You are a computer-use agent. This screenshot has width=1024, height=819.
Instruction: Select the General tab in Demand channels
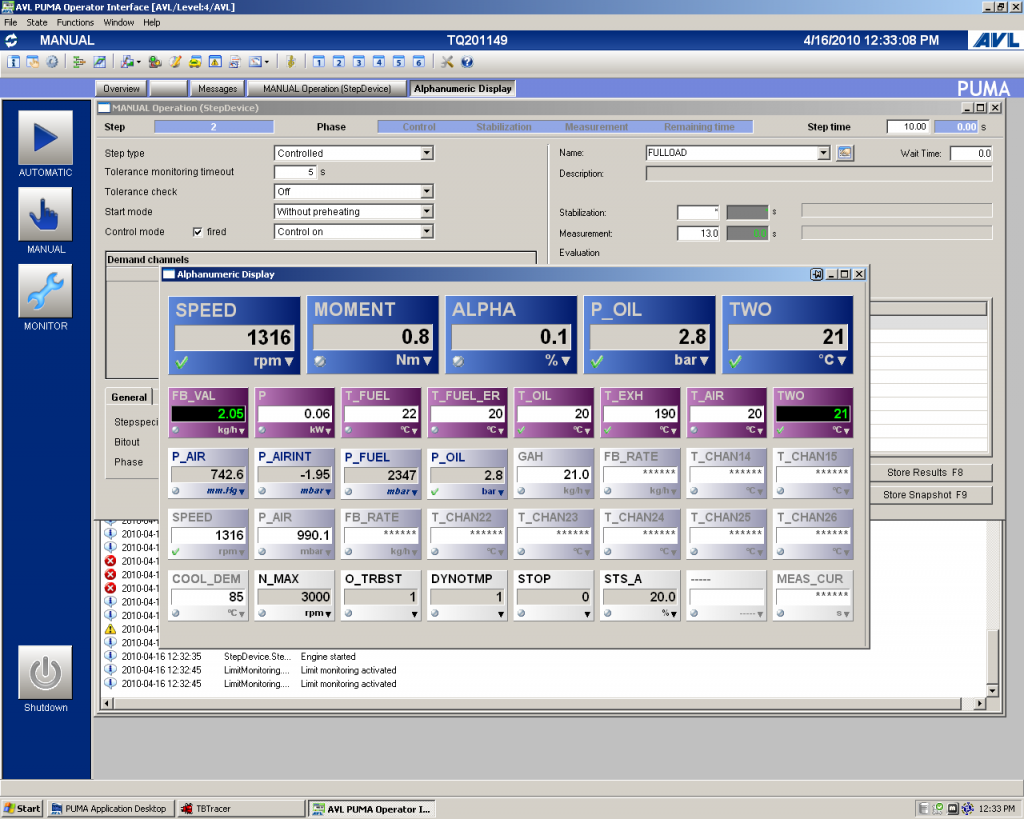tap(129, 397)
